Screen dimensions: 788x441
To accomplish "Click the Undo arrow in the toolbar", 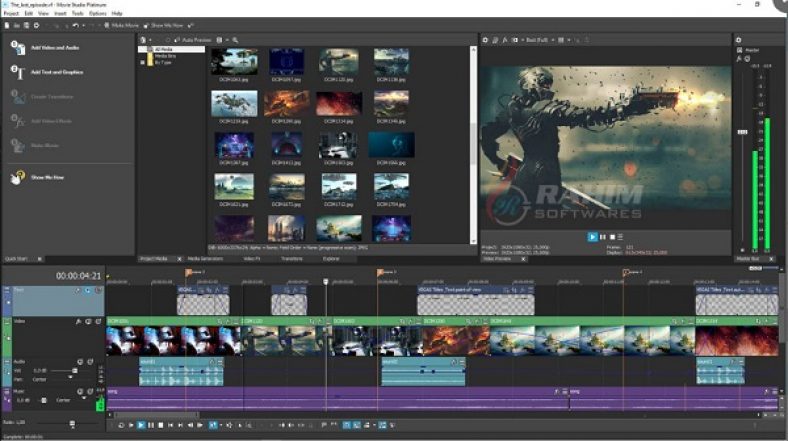I will pos(76,24).
